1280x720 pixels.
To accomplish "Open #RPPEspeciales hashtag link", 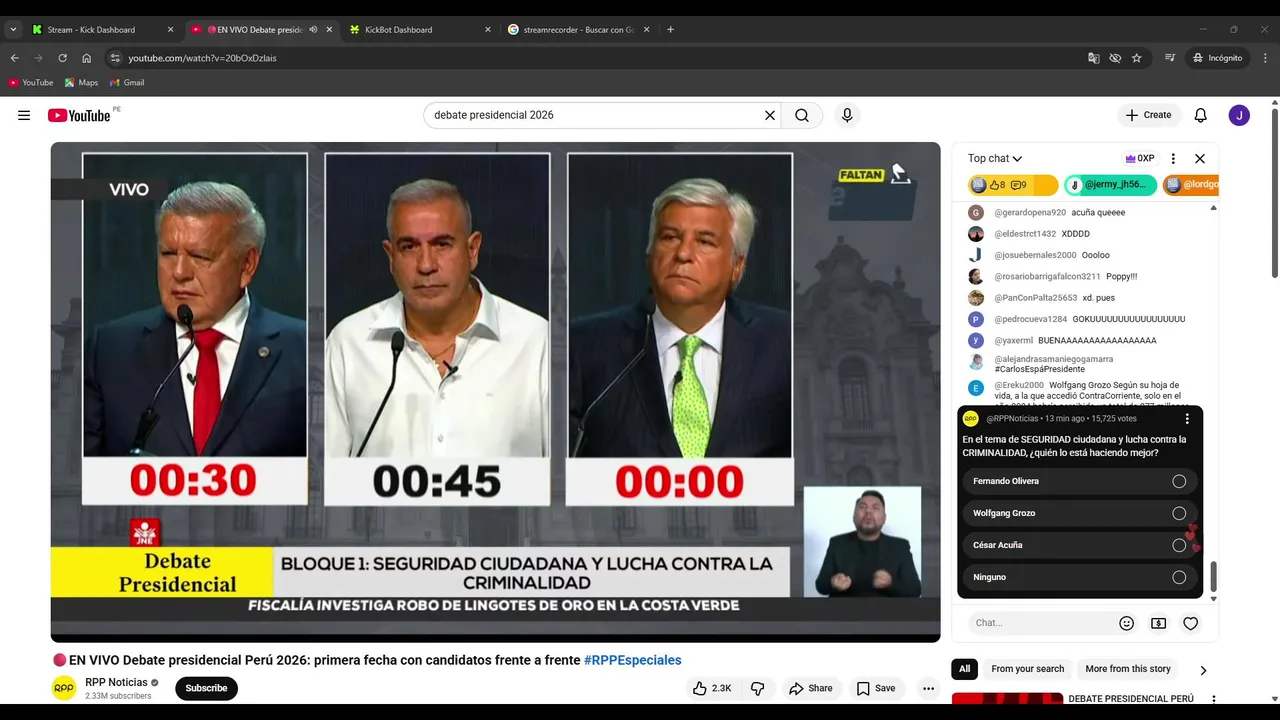I will pyautogui.click(x=632, y=660).
